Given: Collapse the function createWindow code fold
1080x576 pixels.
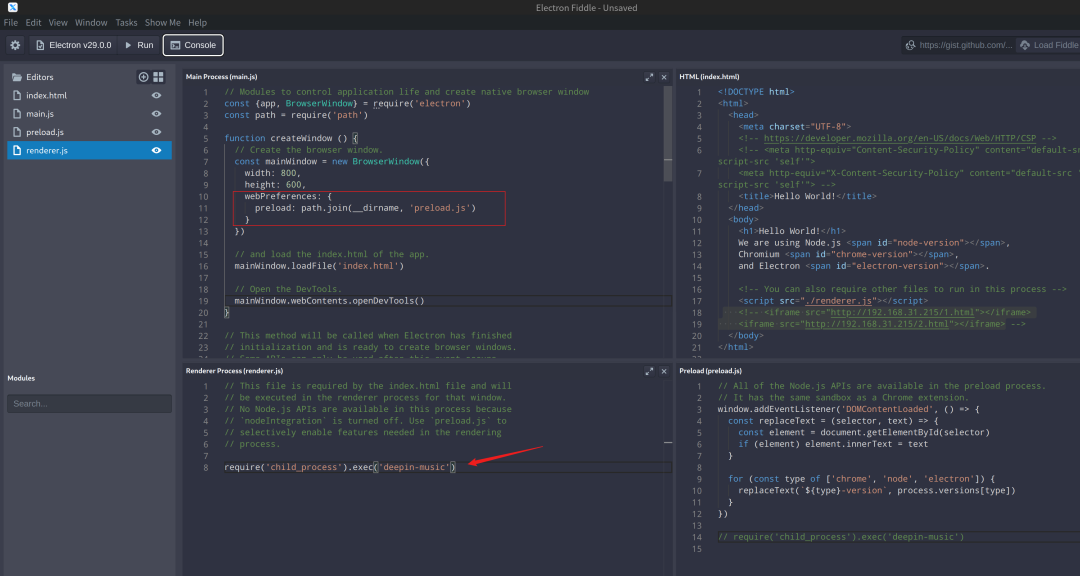Looking at the screenshot, I should [x=216, y=138].
